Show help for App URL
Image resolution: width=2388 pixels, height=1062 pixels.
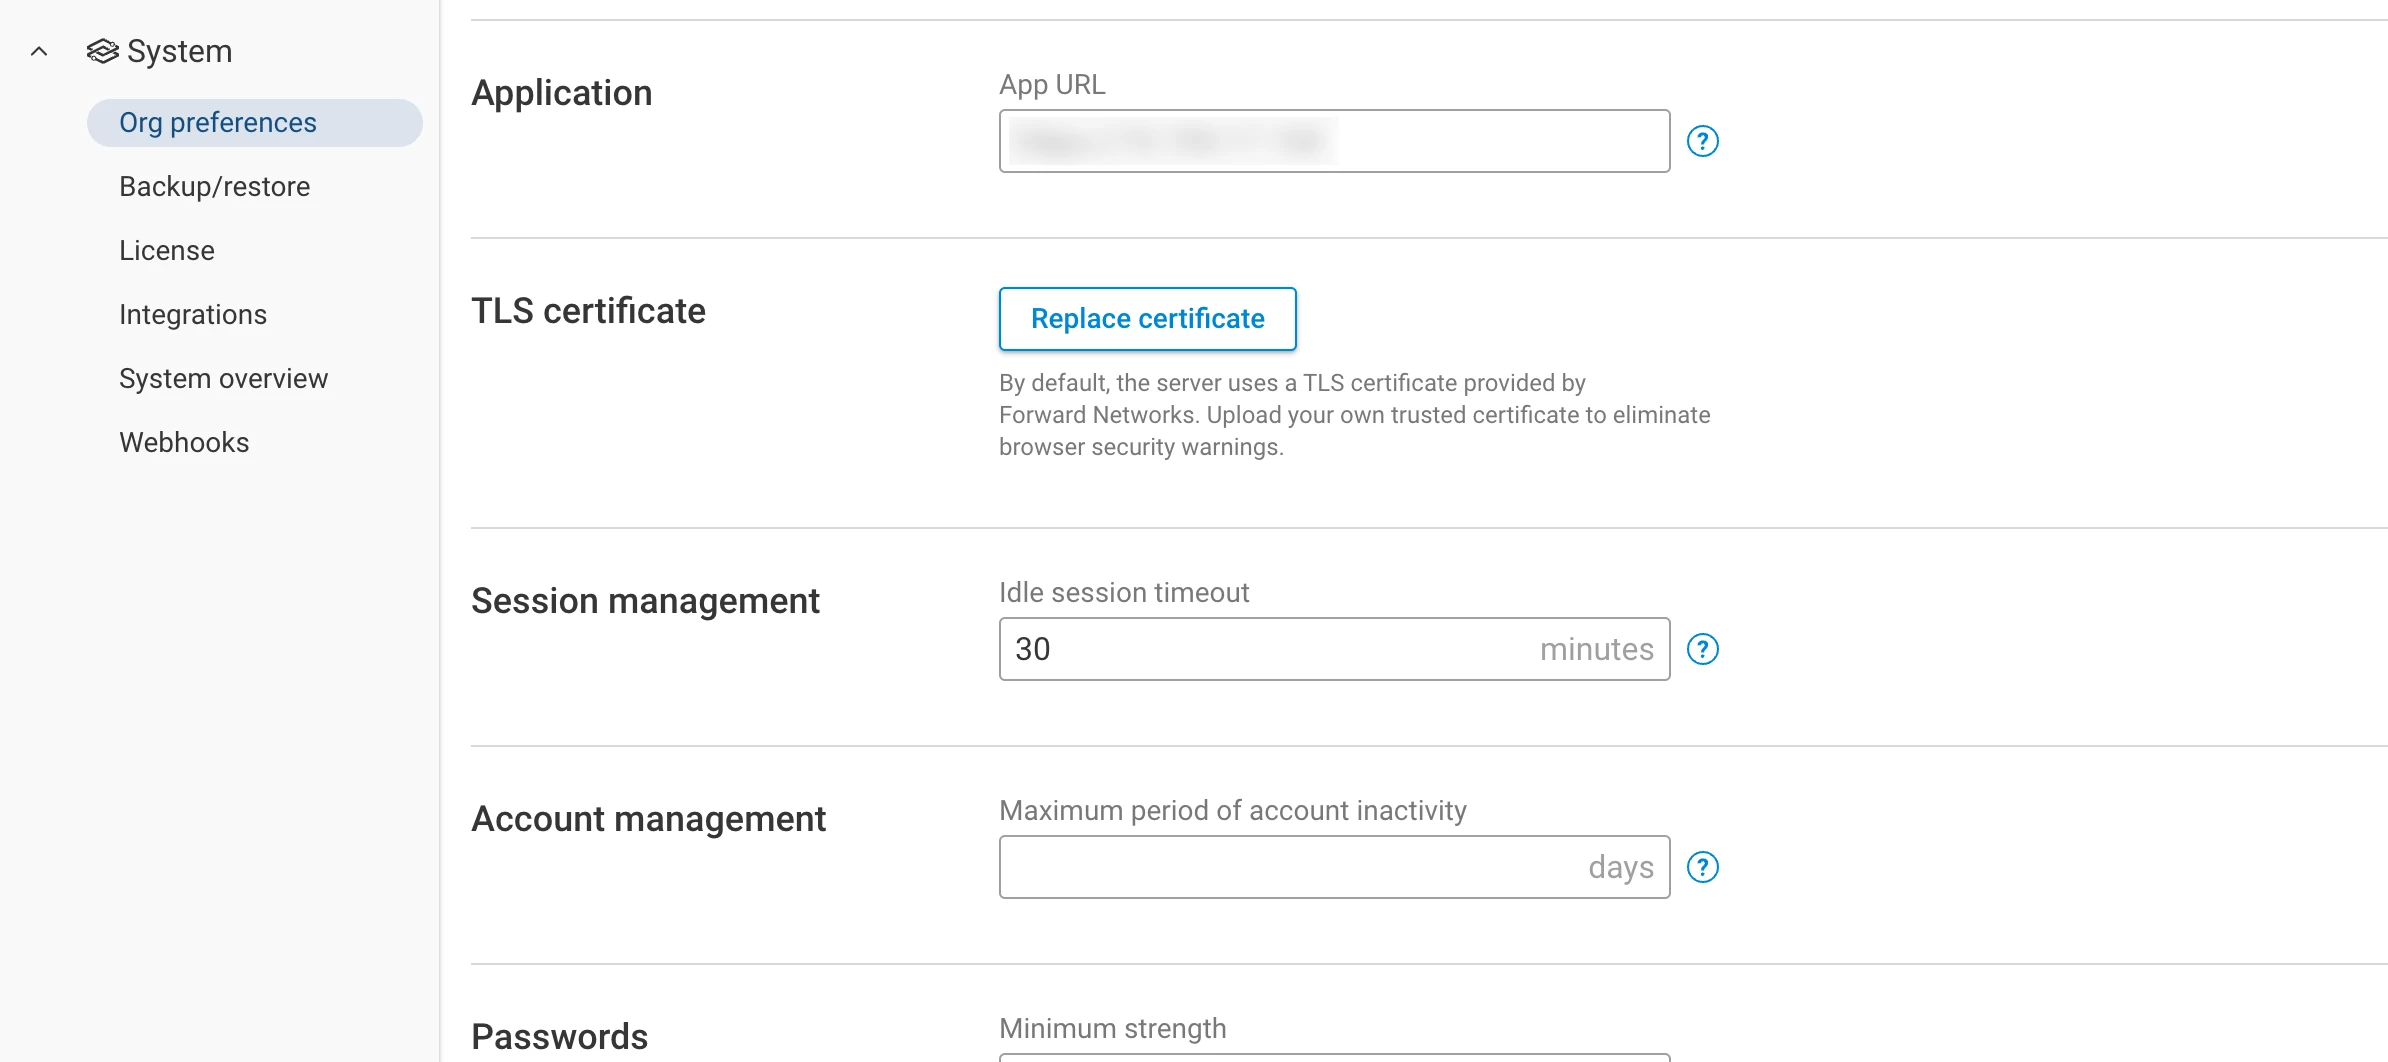click(1702, 141)
